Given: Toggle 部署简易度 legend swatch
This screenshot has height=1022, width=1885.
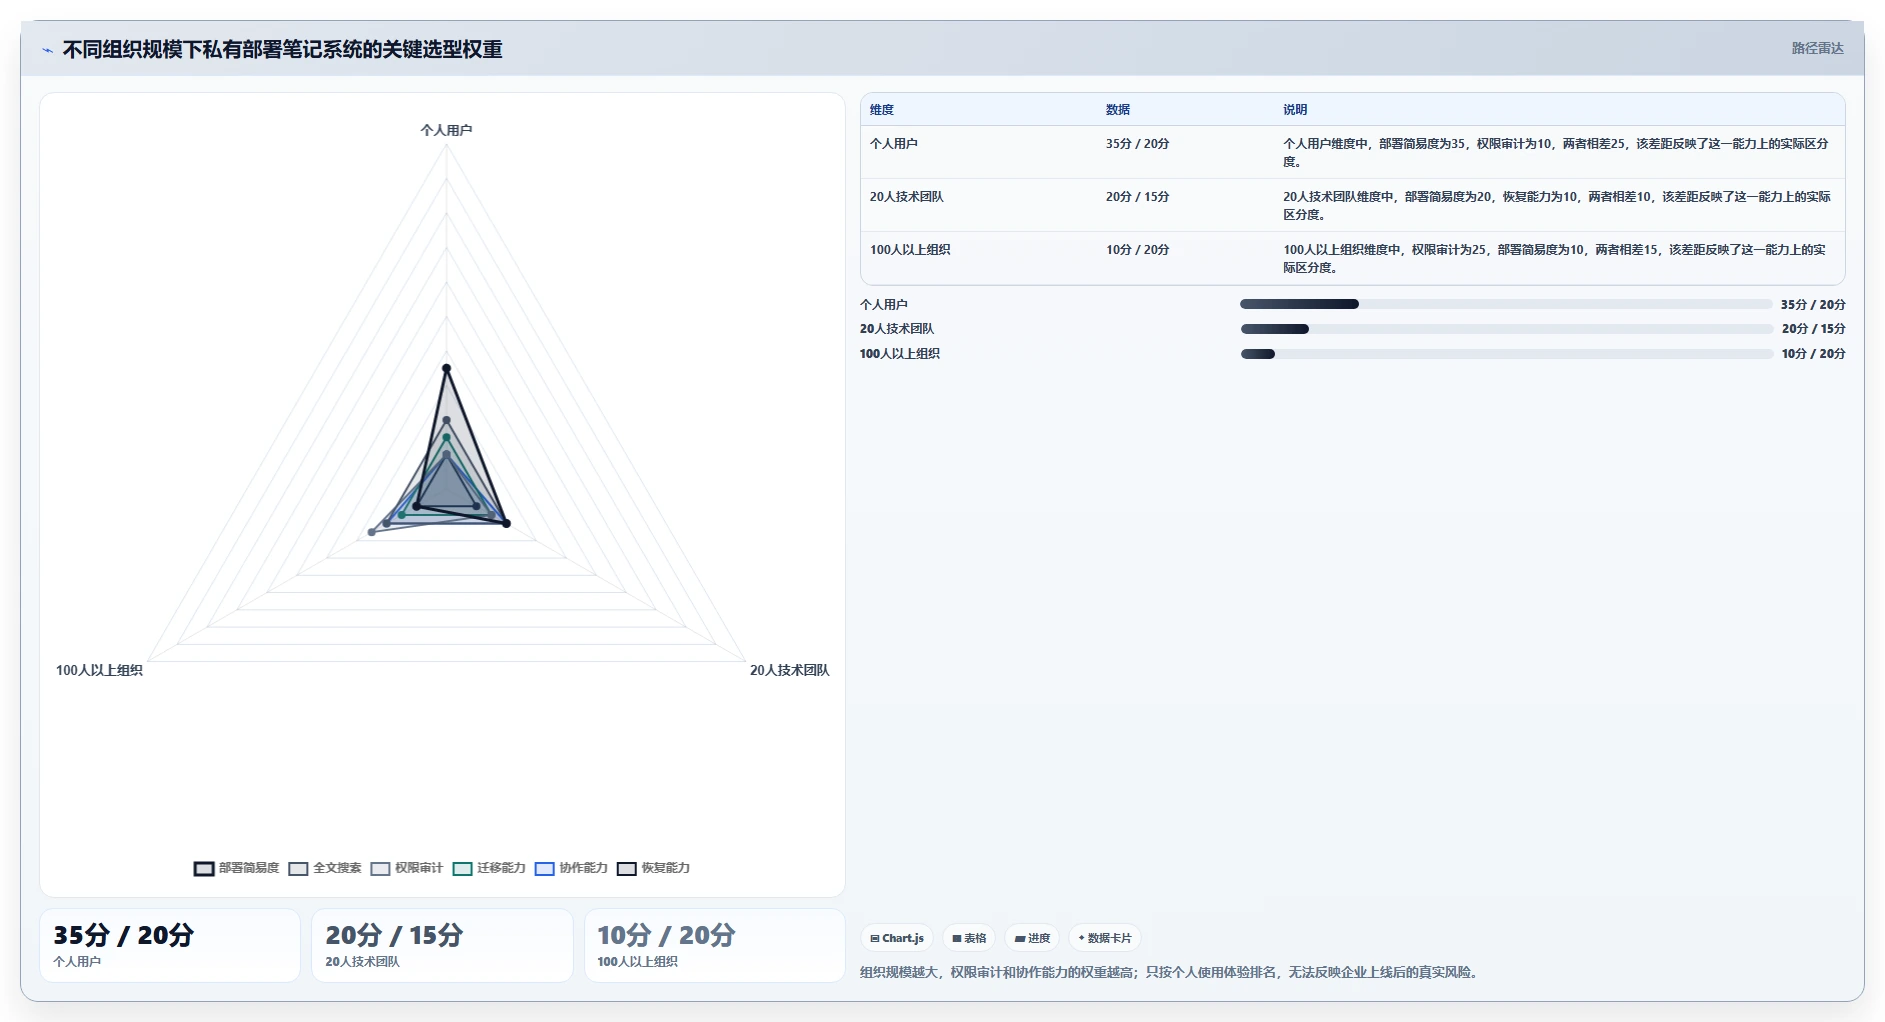Looking at the screenshot, I should point(204,868).
